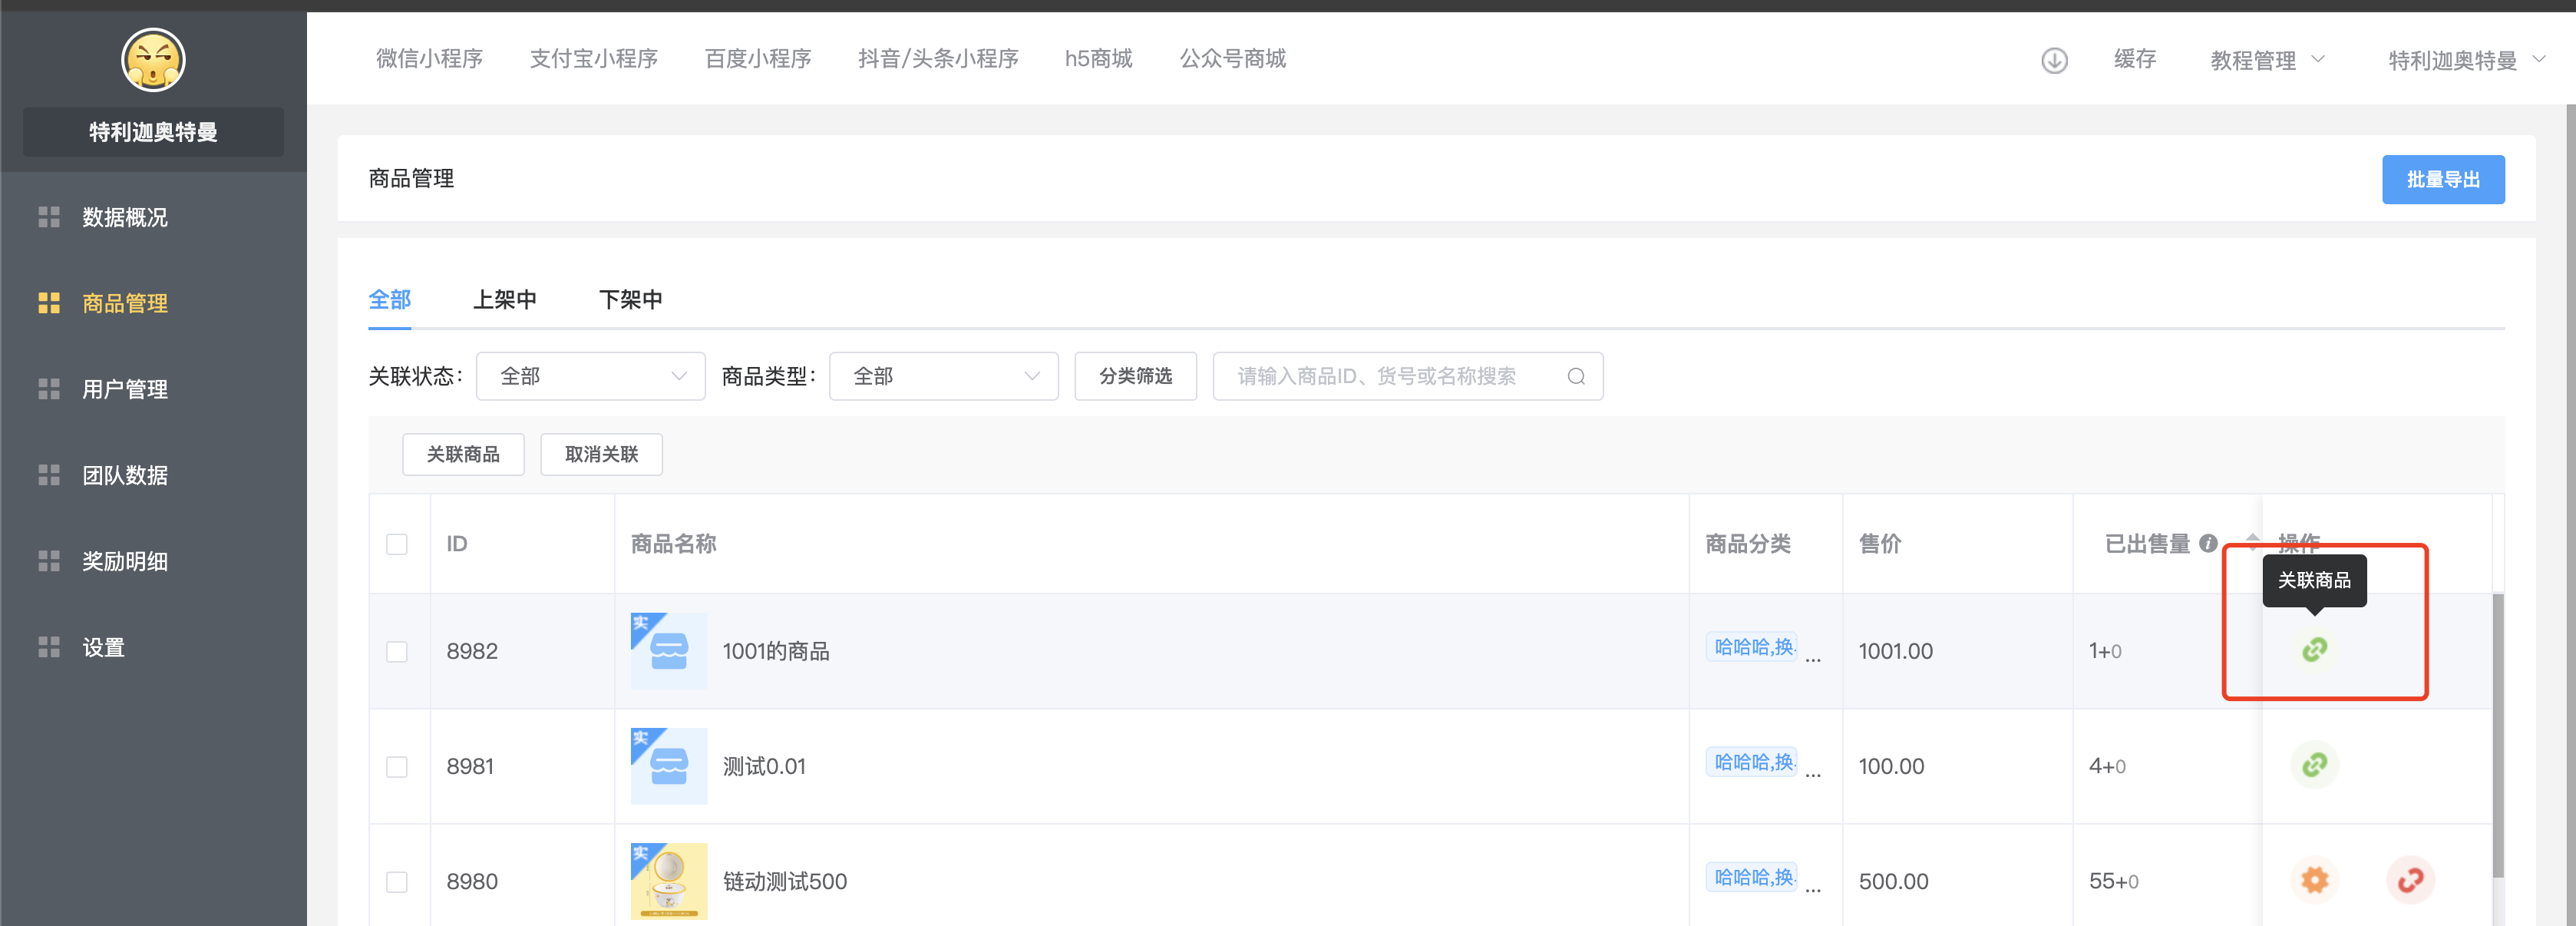Click the info icon beside 已出售量

coord(2208,543)
